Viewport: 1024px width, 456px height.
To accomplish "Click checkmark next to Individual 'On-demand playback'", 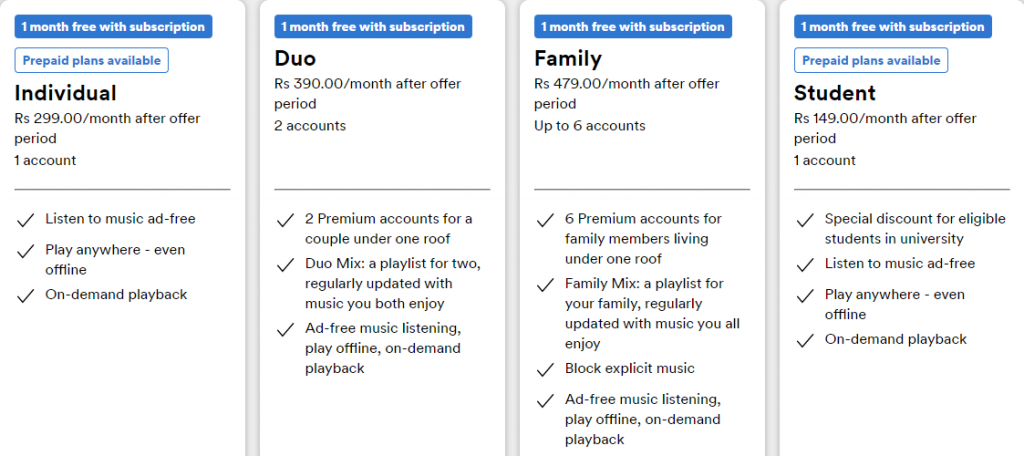I will [25, 296].
